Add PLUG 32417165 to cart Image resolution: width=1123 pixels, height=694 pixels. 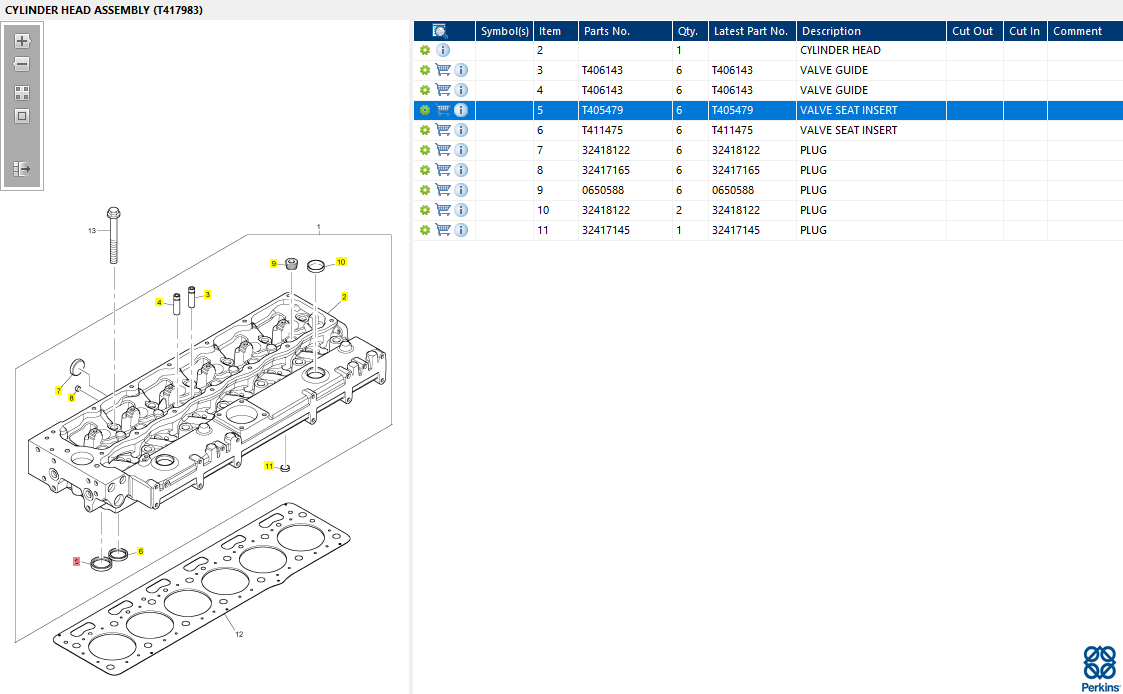(443, 170)
